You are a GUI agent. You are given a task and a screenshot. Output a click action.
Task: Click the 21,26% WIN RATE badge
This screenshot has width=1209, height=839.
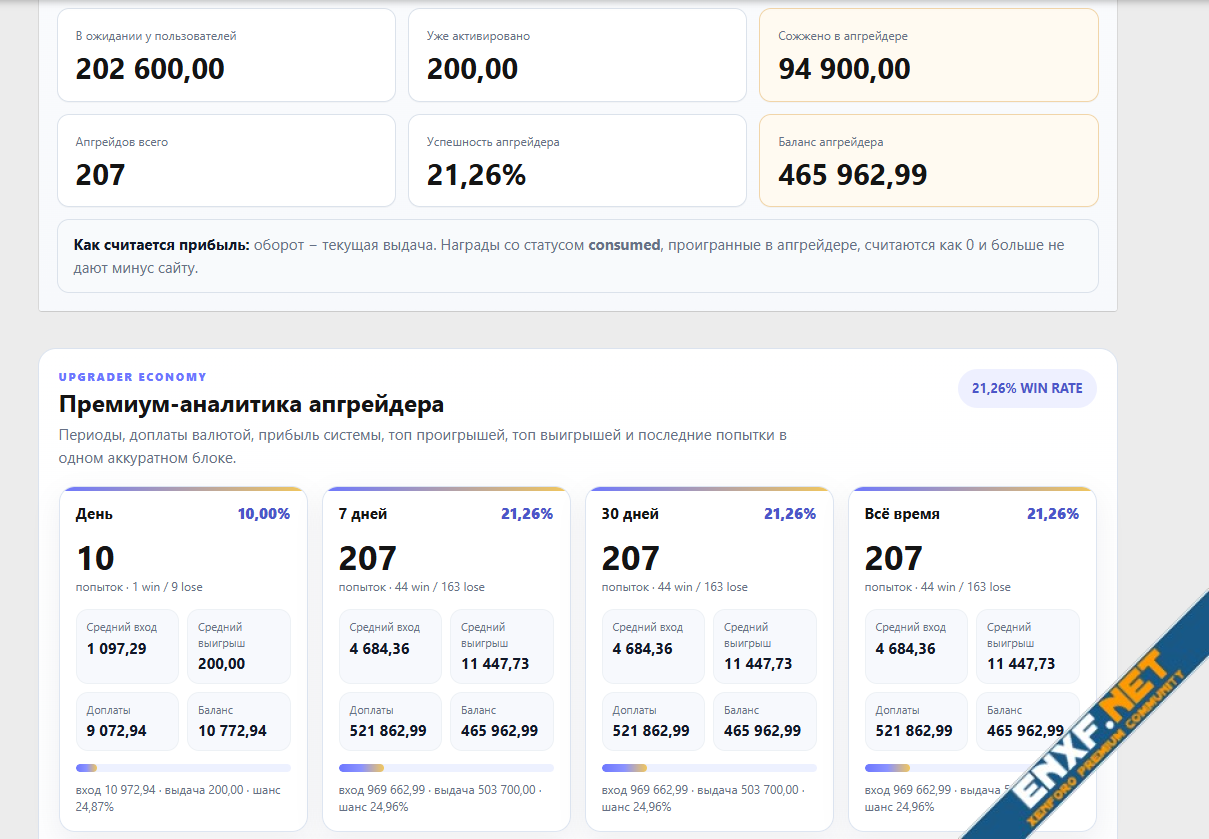click(x=1027, y=388)
